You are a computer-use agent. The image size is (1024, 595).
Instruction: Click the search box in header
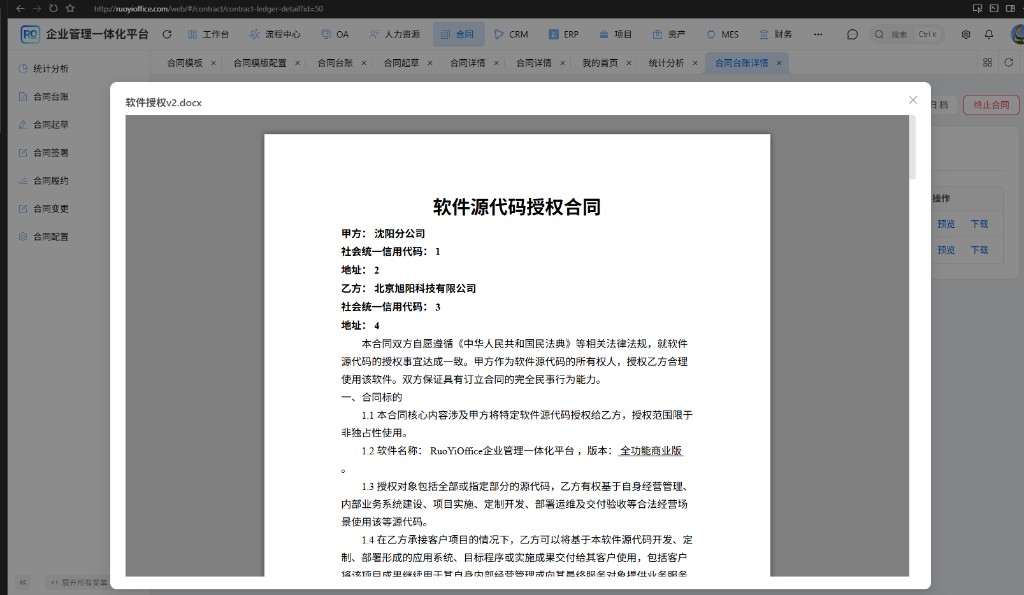coord(908,34)
